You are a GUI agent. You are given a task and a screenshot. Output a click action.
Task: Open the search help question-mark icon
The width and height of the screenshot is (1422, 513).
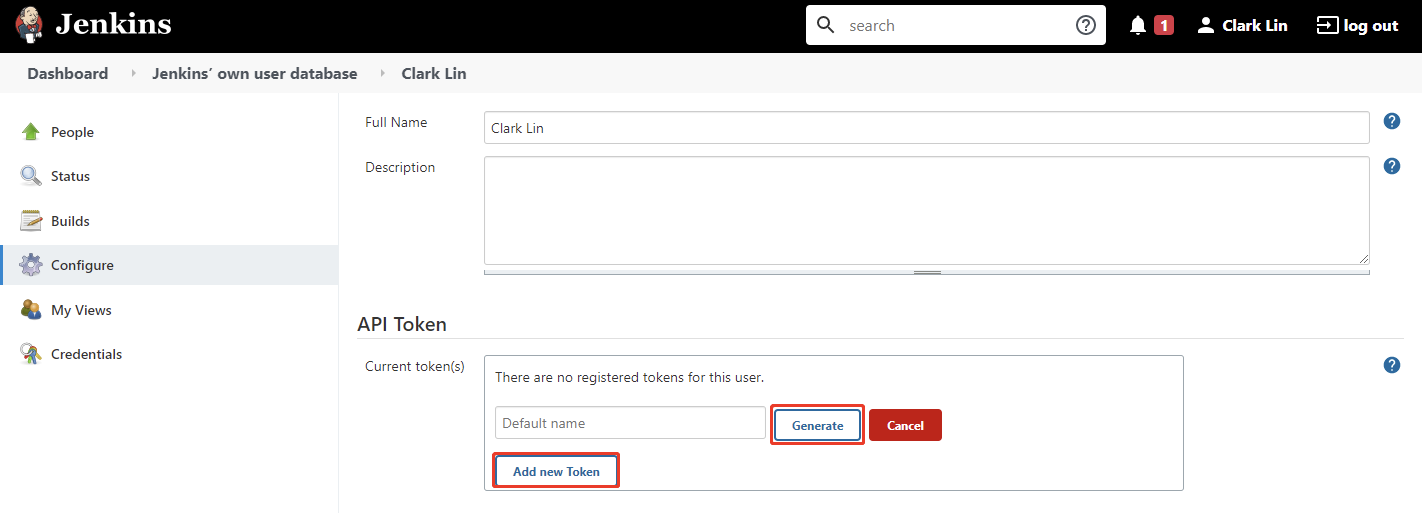pos(1085,26)
